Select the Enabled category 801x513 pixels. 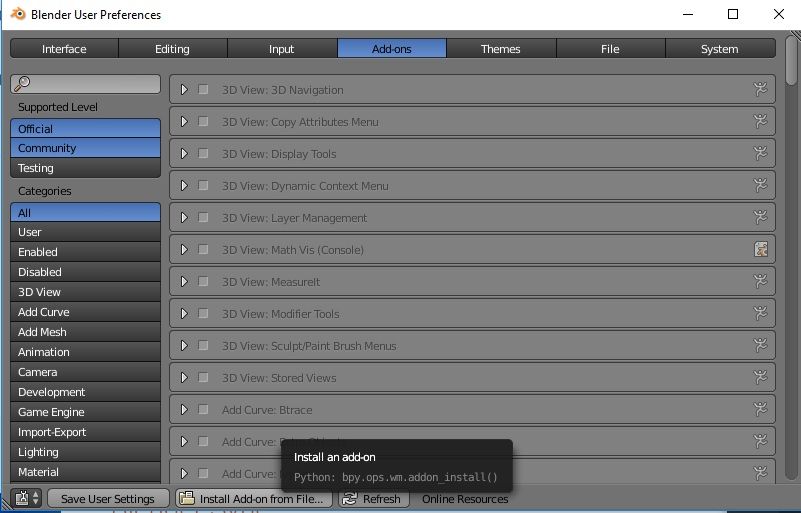(x=85, y=252)
